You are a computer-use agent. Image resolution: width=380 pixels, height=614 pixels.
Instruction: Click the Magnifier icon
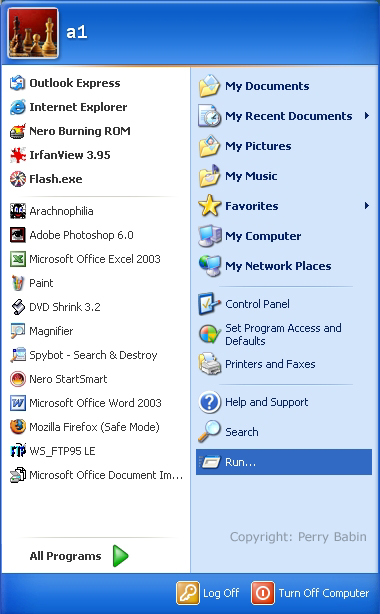pyautogui.click(x=18, y=331)
